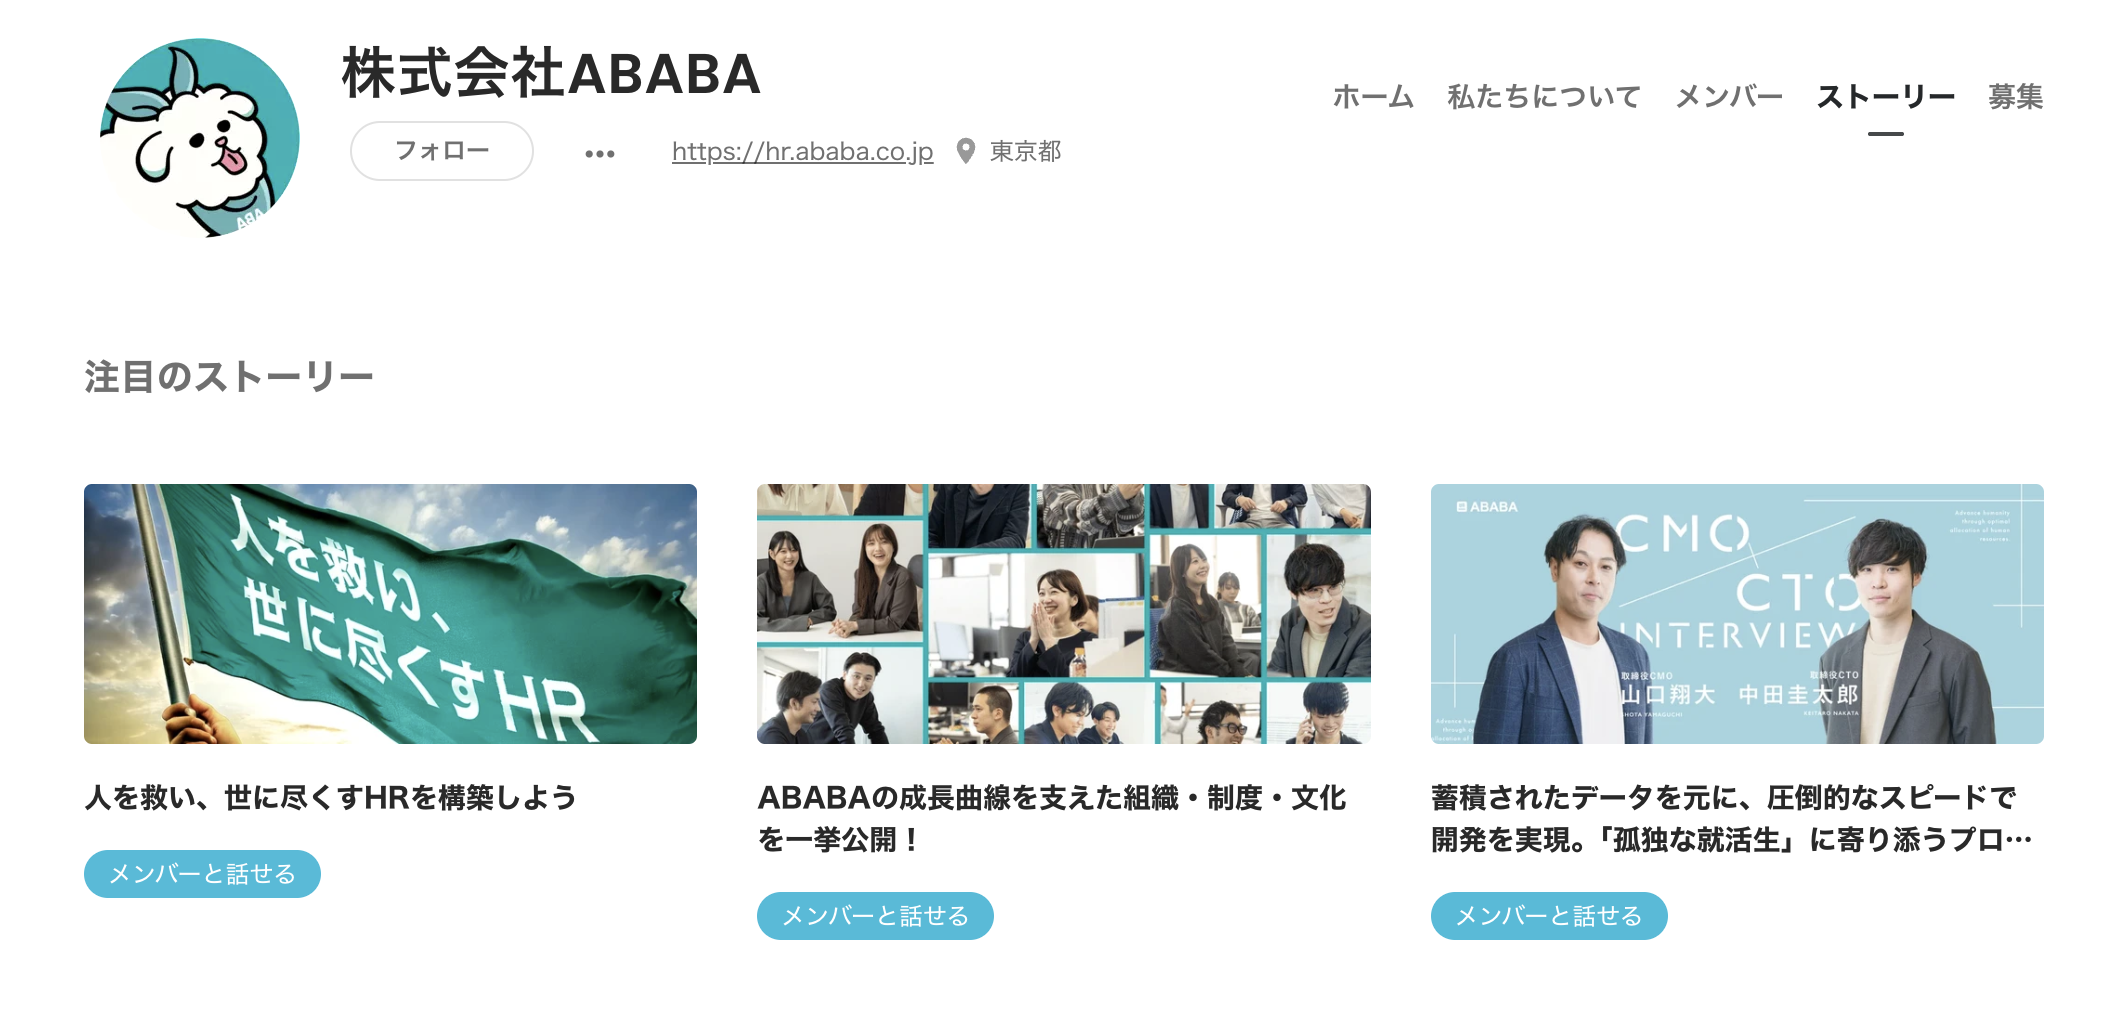Select the ストーリー tab

coord(1885,97)
